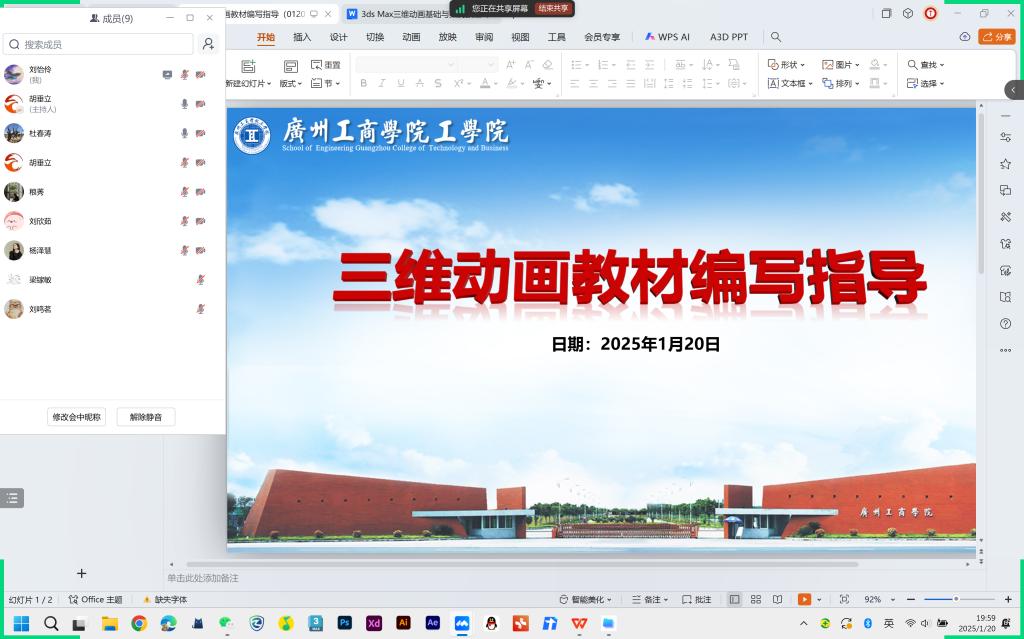
Task: Open the help icon in right sidebar
Action: point(1005,324)
